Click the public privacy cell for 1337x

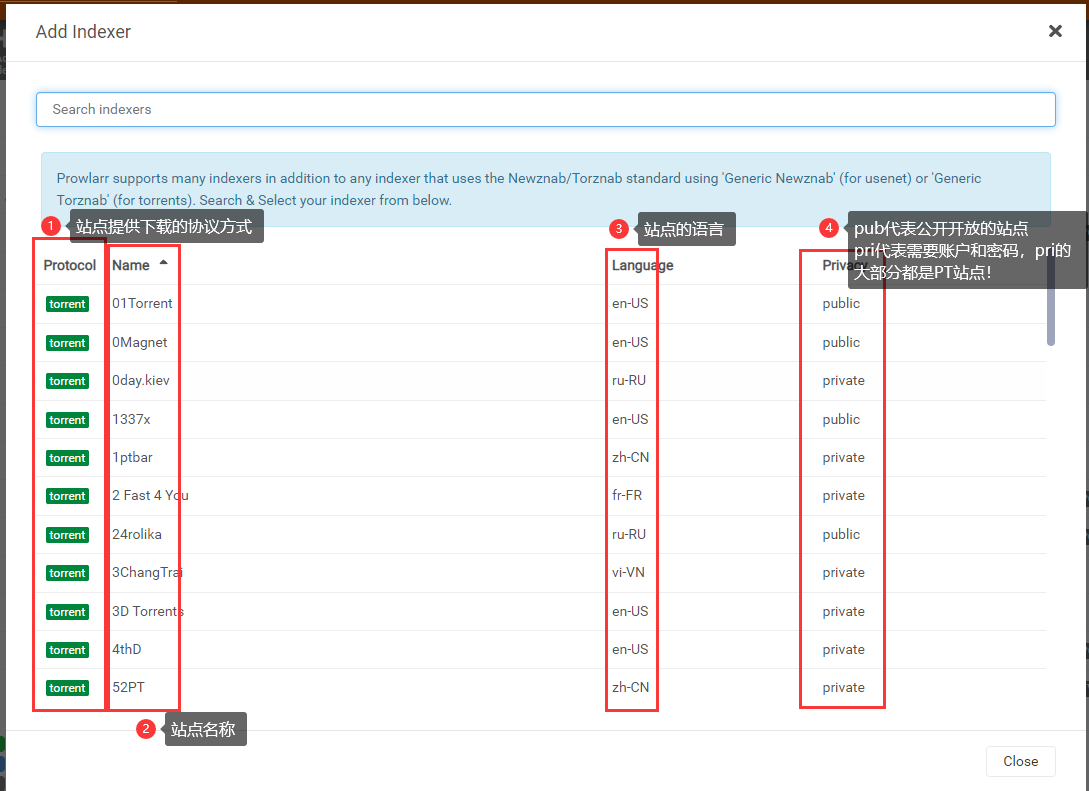(x=840, y=419)
